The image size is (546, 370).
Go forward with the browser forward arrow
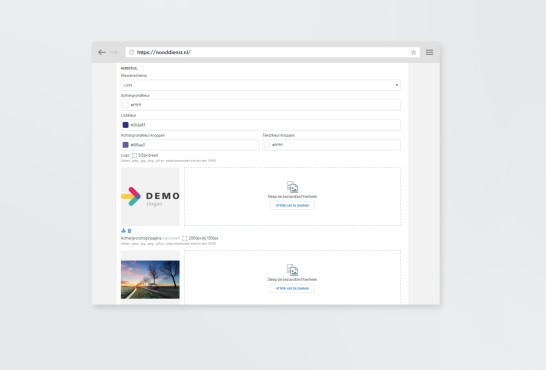pos(114,52)
